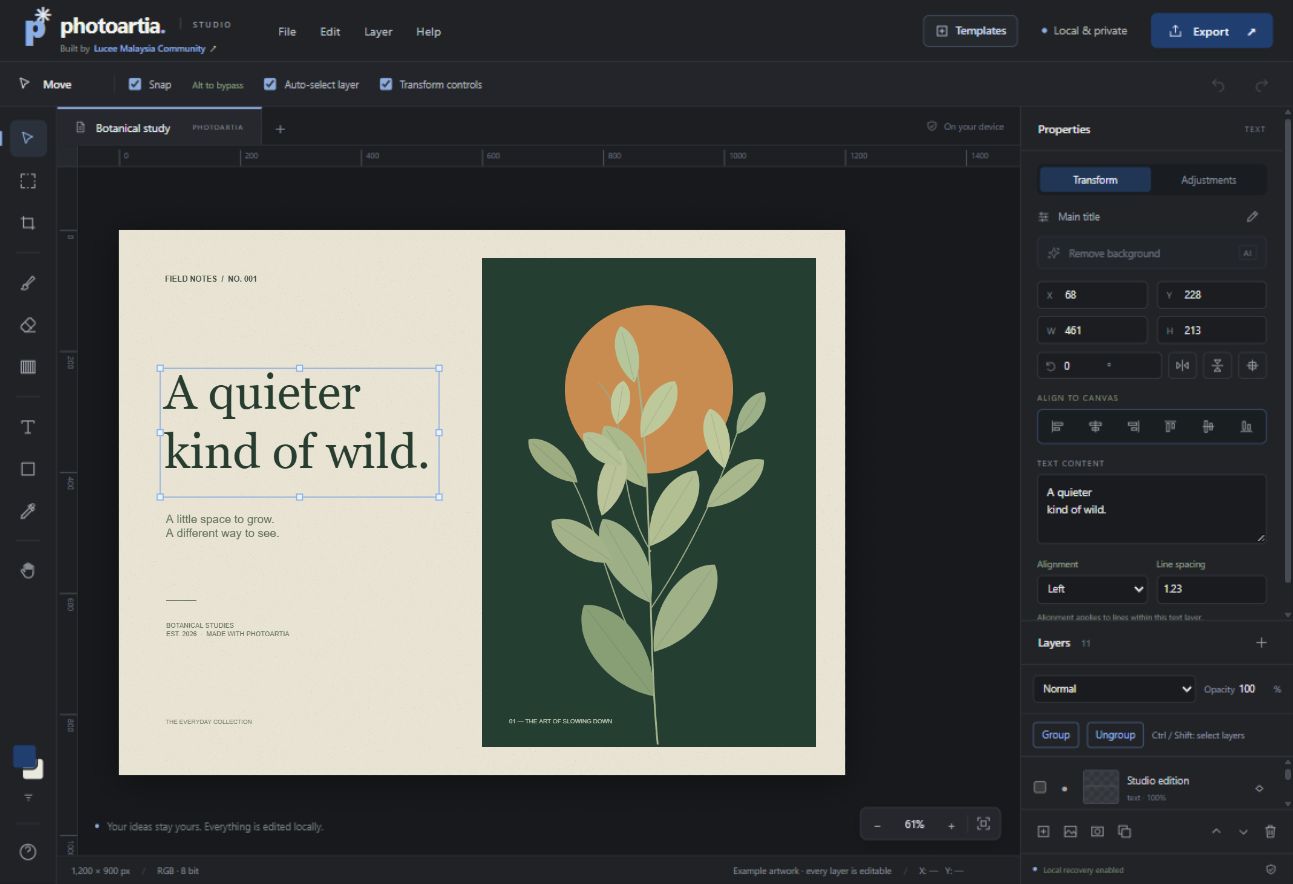
Task: Select the Gradient tool
Action: click(x=28, y=367)
